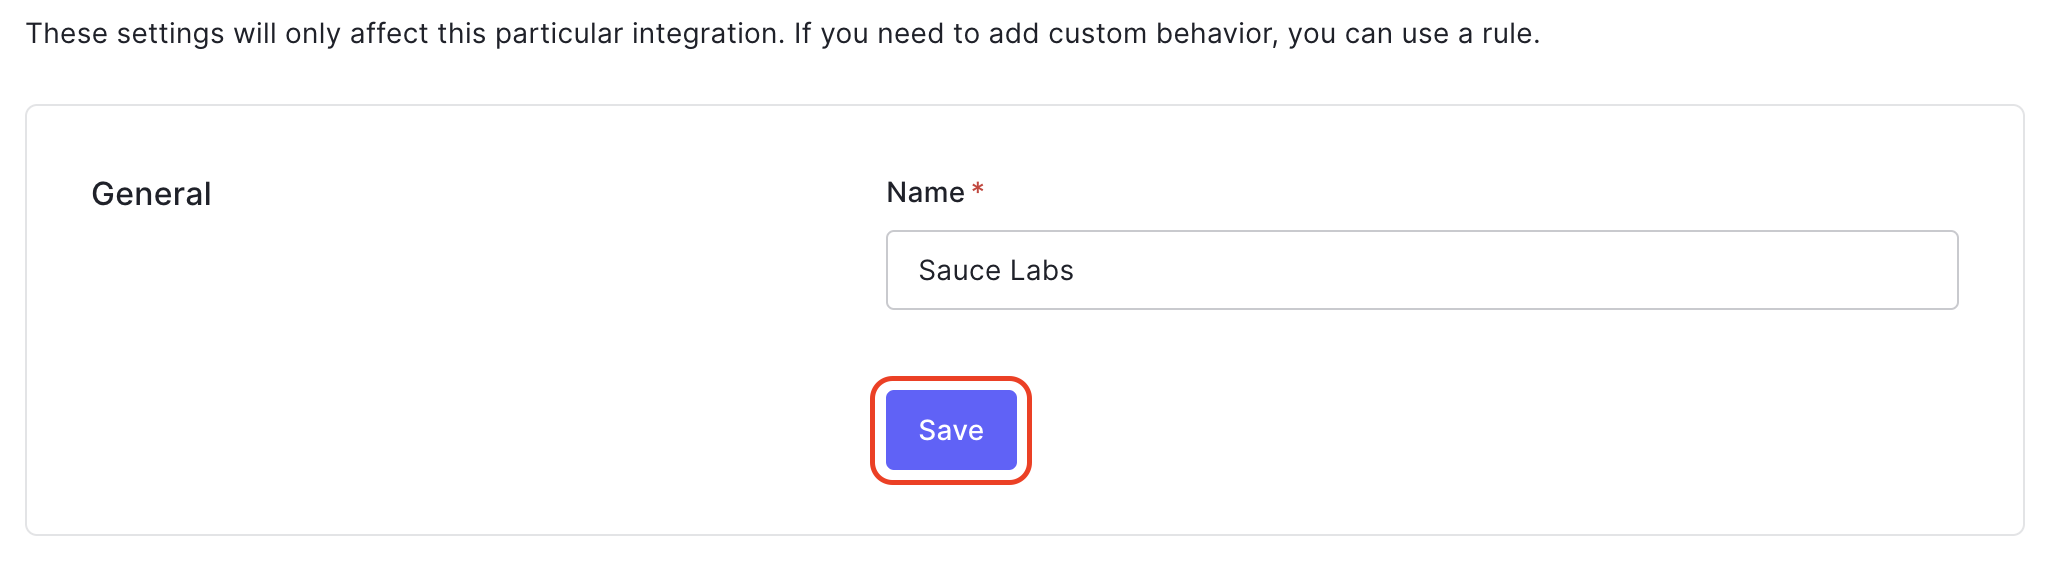Image resolution: width=2070 pixels, height=572 pixels.
Task: Click the General section heading
Action: pyautogui.click(x=151, y=194)
